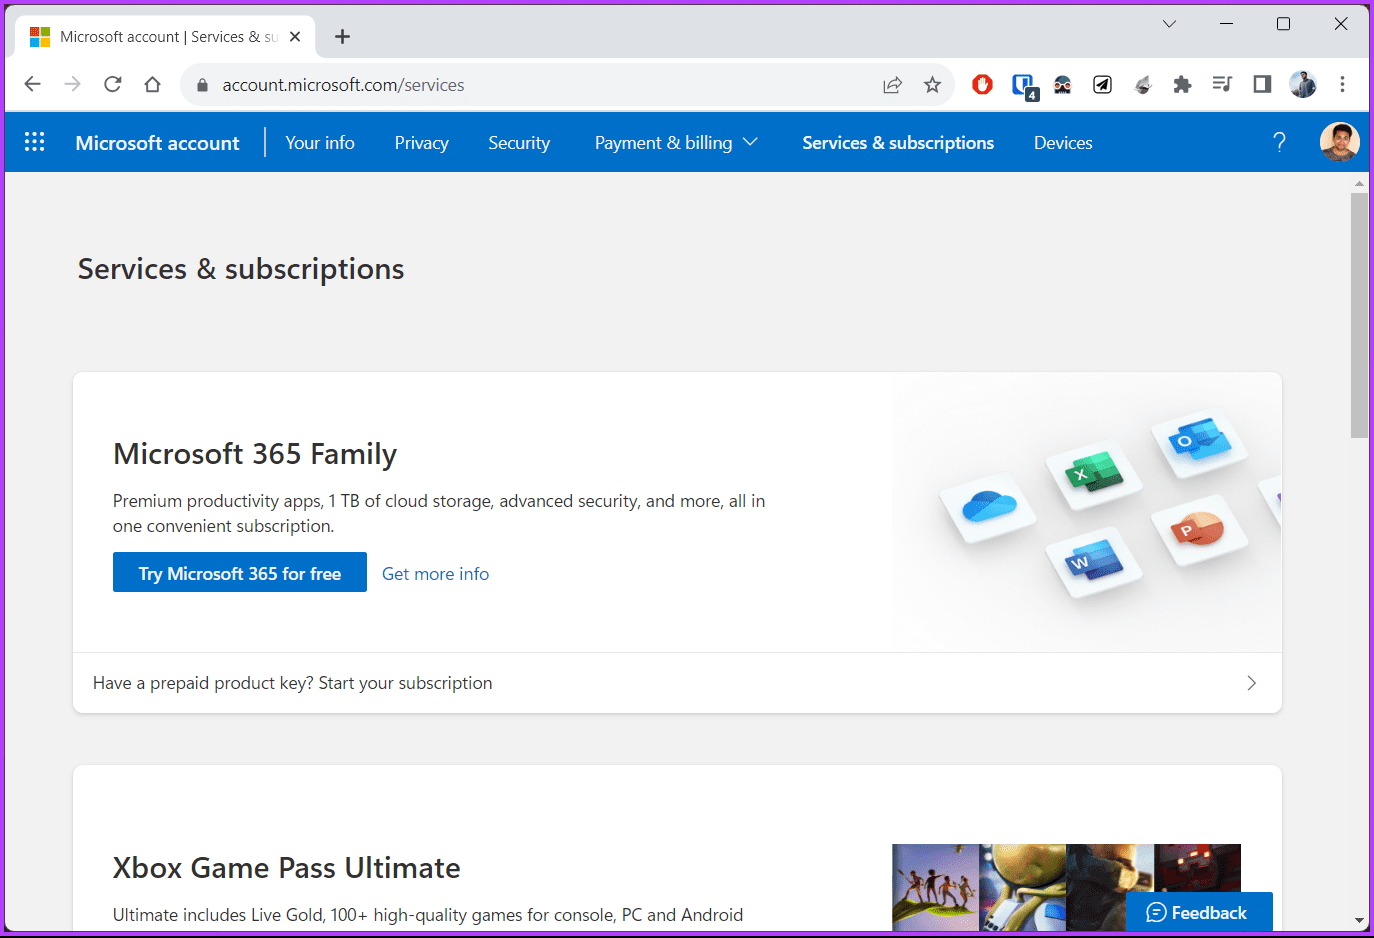Click the help question mark icon
Viewport: 1374px width, 938px height.
1279,142
